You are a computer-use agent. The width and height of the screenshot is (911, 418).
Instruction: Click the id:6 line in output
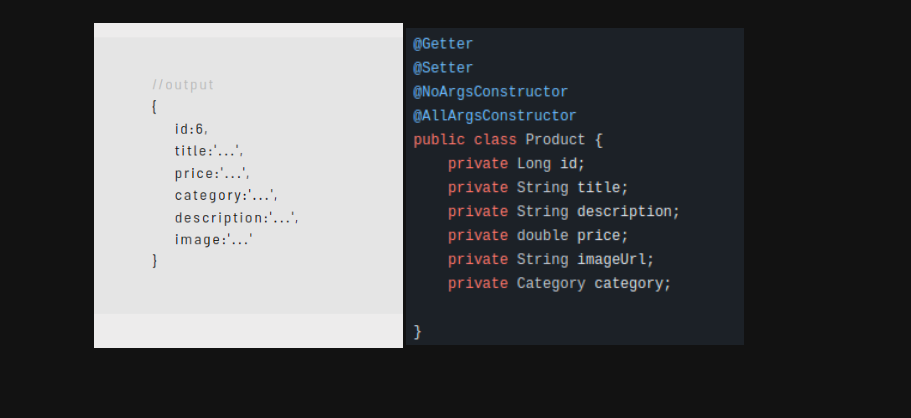pos(191,129)
